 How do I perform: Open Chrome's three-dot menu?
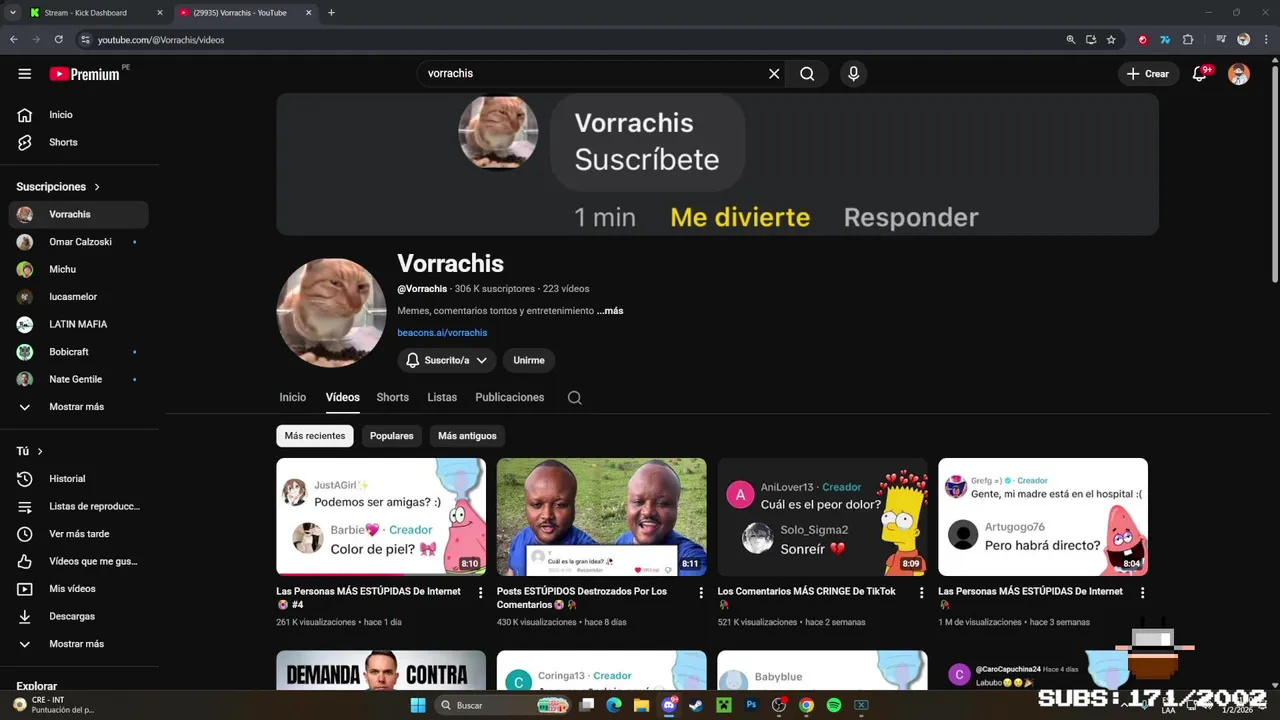tap(1265, 40)
